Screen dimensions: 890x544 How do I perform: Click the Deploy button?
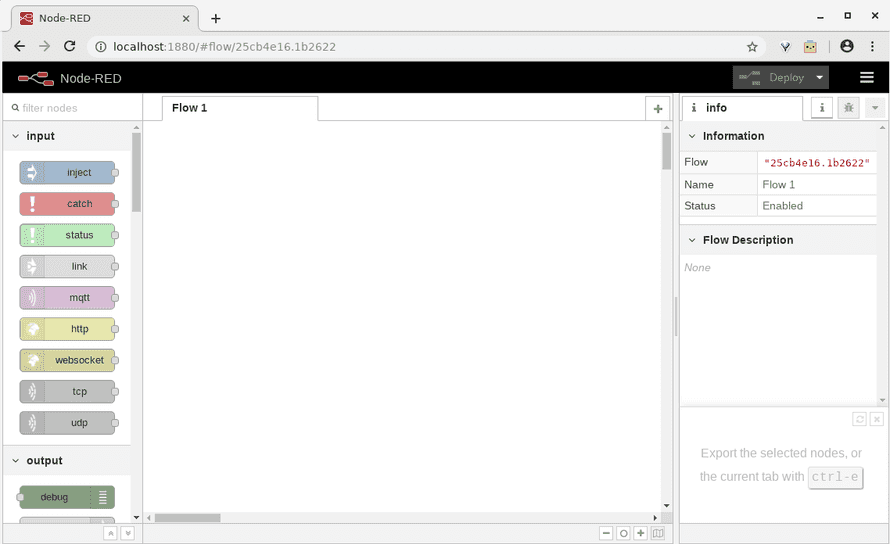(772, 78)
